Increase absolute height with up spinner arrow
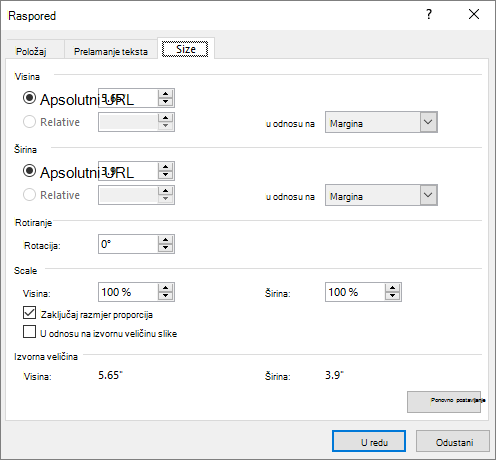This screenshot has width=496, height=460. (x=166, y=94)
